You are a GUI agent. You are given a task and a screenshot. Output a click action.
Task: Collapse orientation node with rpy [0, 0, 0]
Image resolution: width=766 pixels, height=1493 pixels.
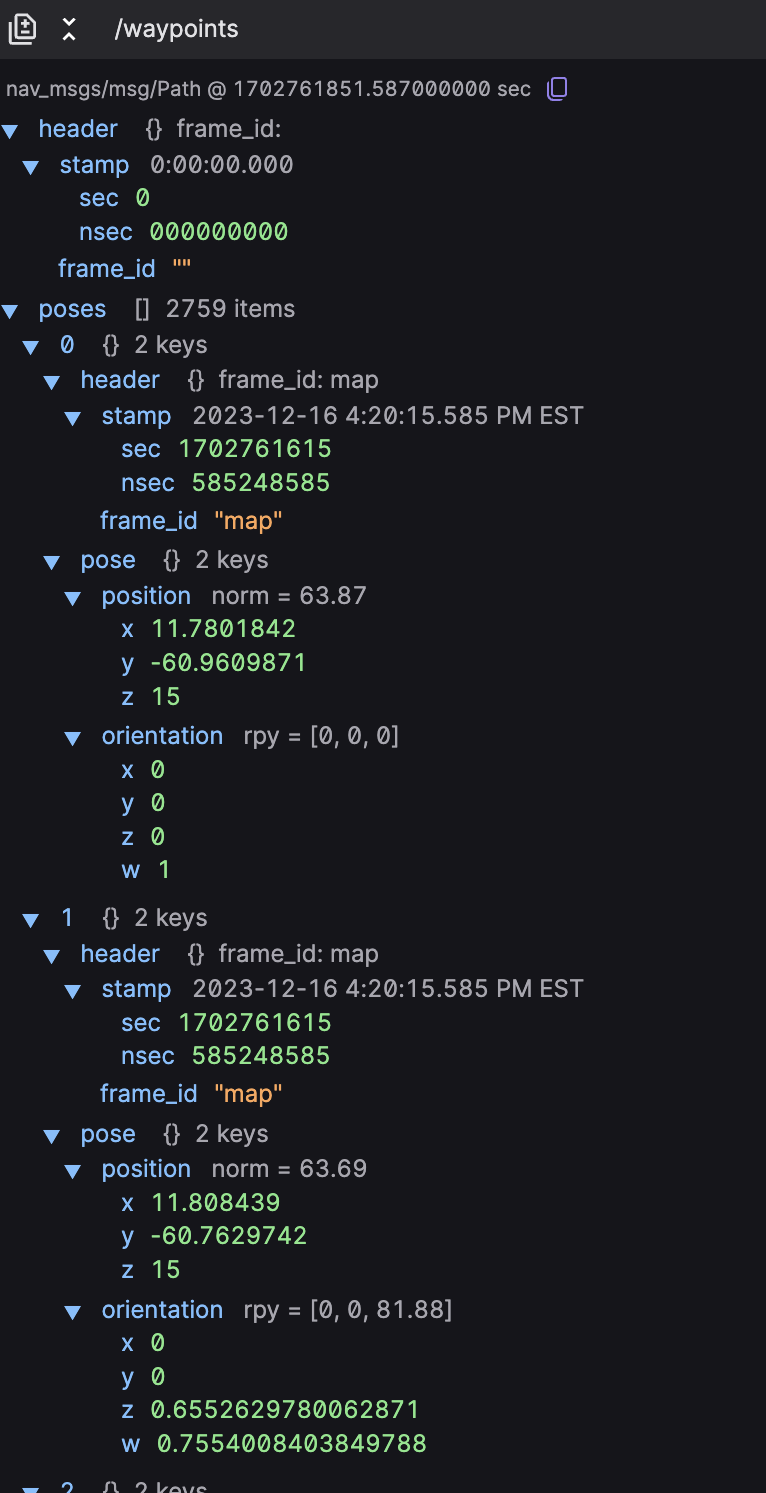tap(72, 738)
